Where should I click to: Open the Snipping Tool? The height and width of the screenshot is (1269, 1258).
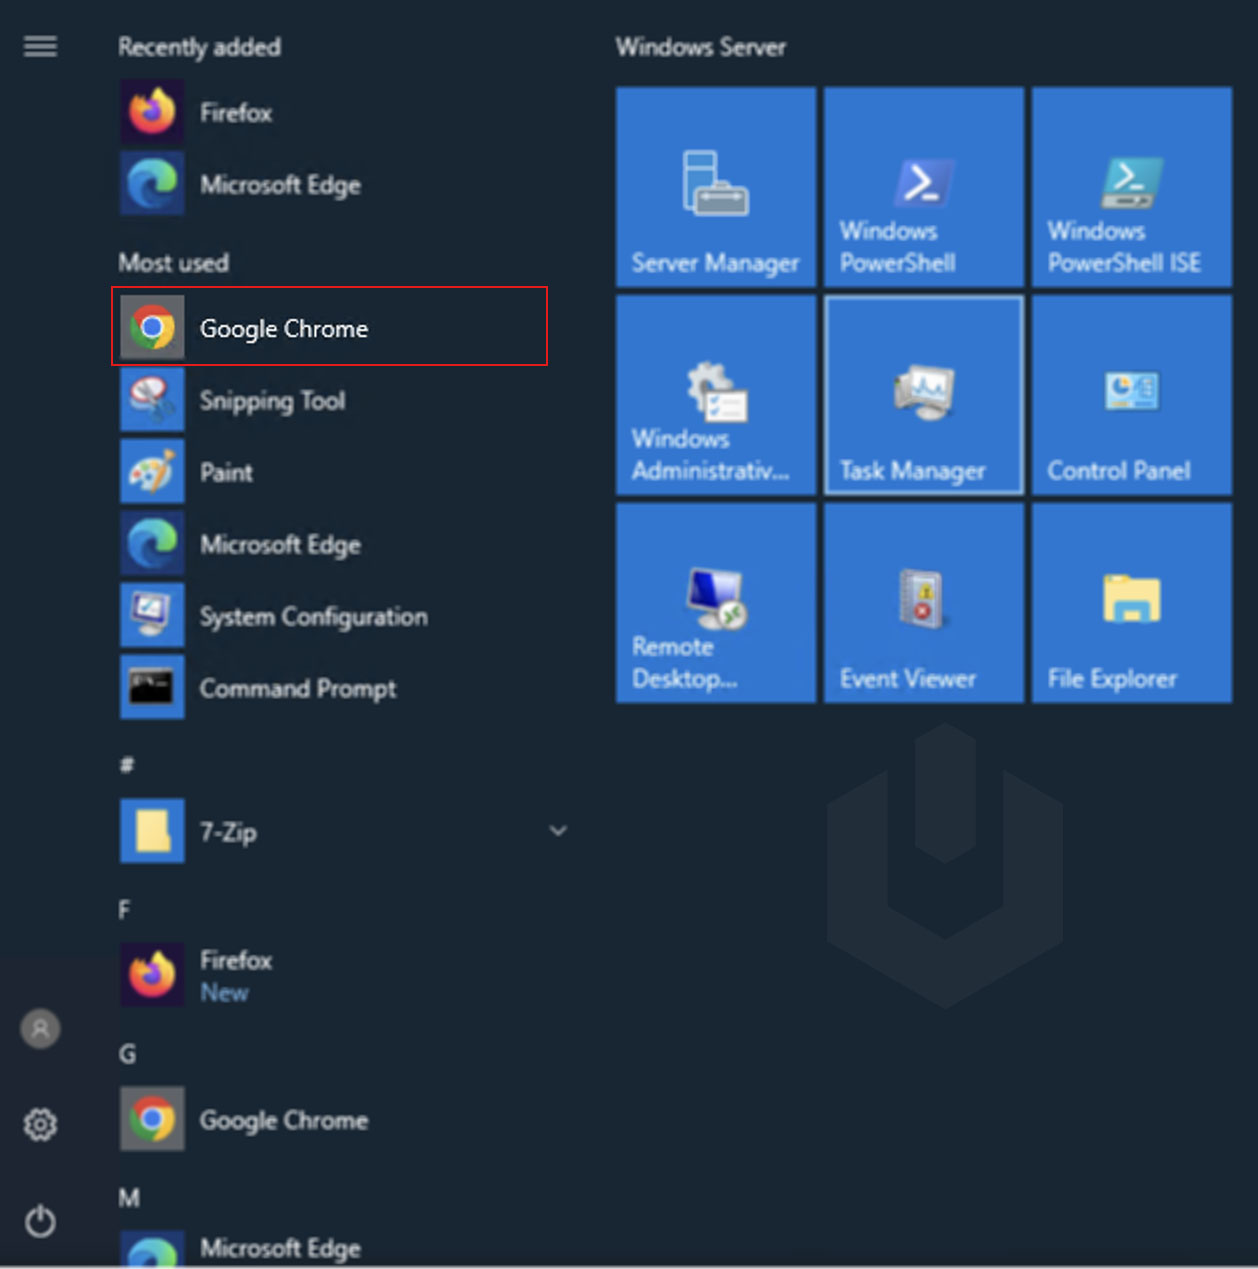pos(273,400)
